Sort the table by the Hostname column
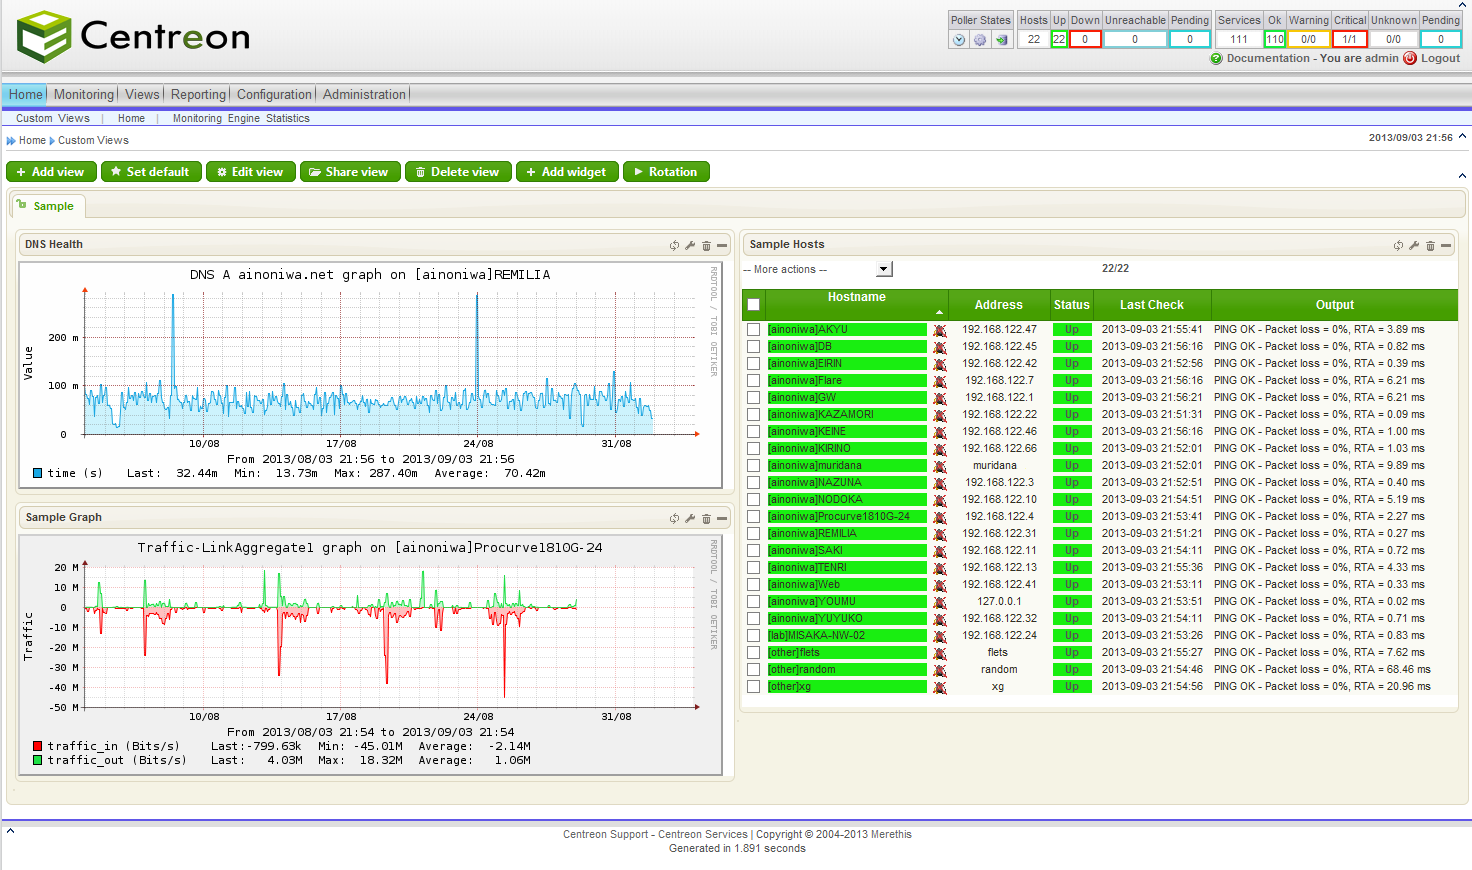This screenshot has height=870, width=1472. pyautogui.click(x=856, y=297)
